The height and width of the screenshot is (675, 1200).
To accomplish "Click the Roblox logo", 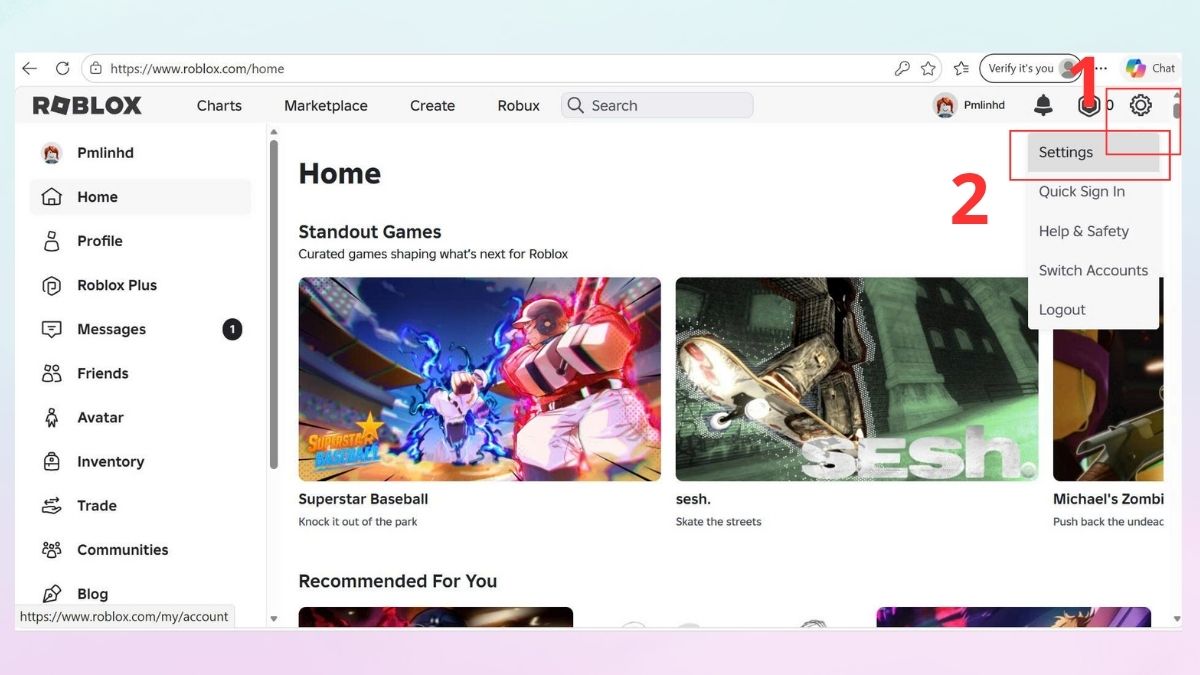I will 87,105.
